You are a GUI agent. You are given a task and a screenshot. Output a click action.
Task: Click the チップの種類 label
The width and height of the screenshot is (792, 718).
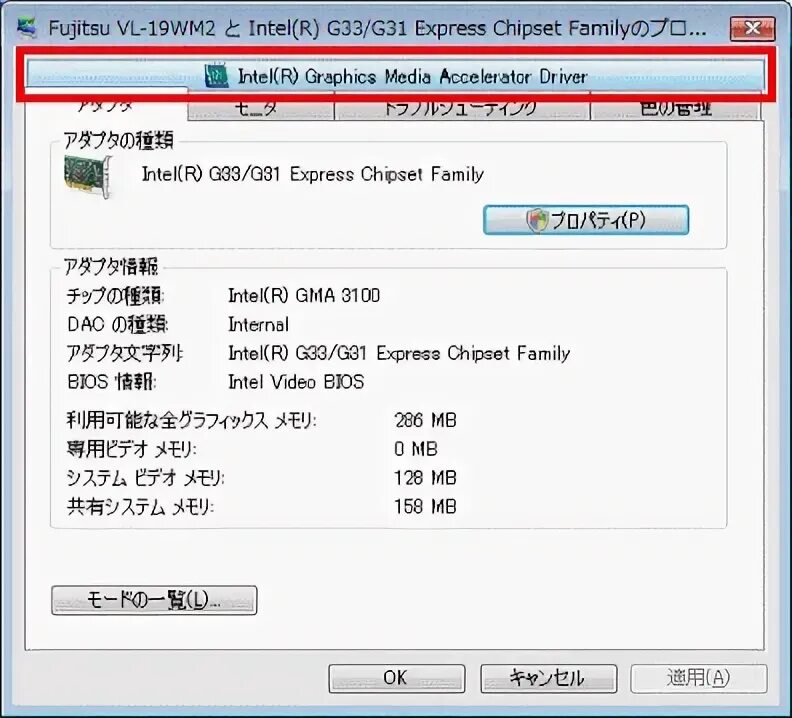pyautogui.click(x=115, y=296)
